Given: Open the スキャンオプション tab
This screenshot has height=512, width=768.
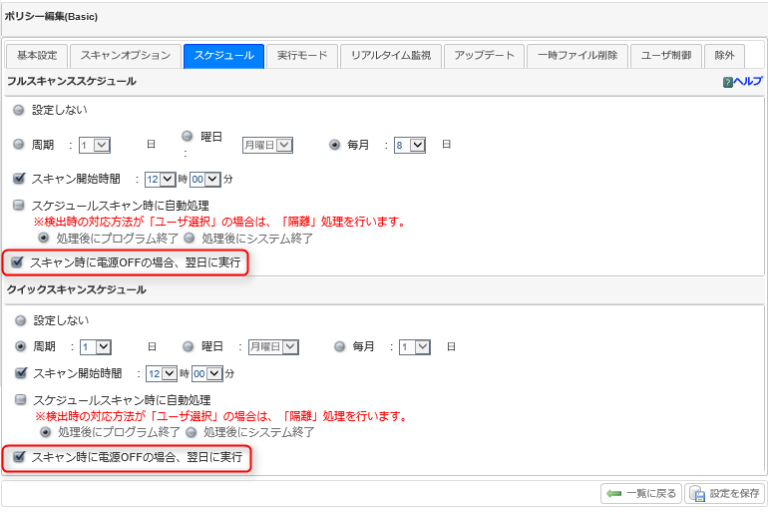Looking at the screenshot, I should [125, 56].
